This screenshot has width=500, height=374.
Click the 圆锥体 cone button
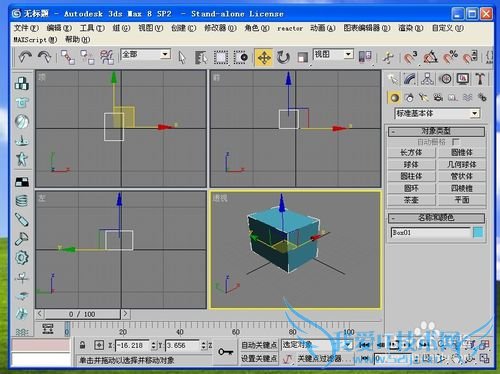click(x=462, y=152)
